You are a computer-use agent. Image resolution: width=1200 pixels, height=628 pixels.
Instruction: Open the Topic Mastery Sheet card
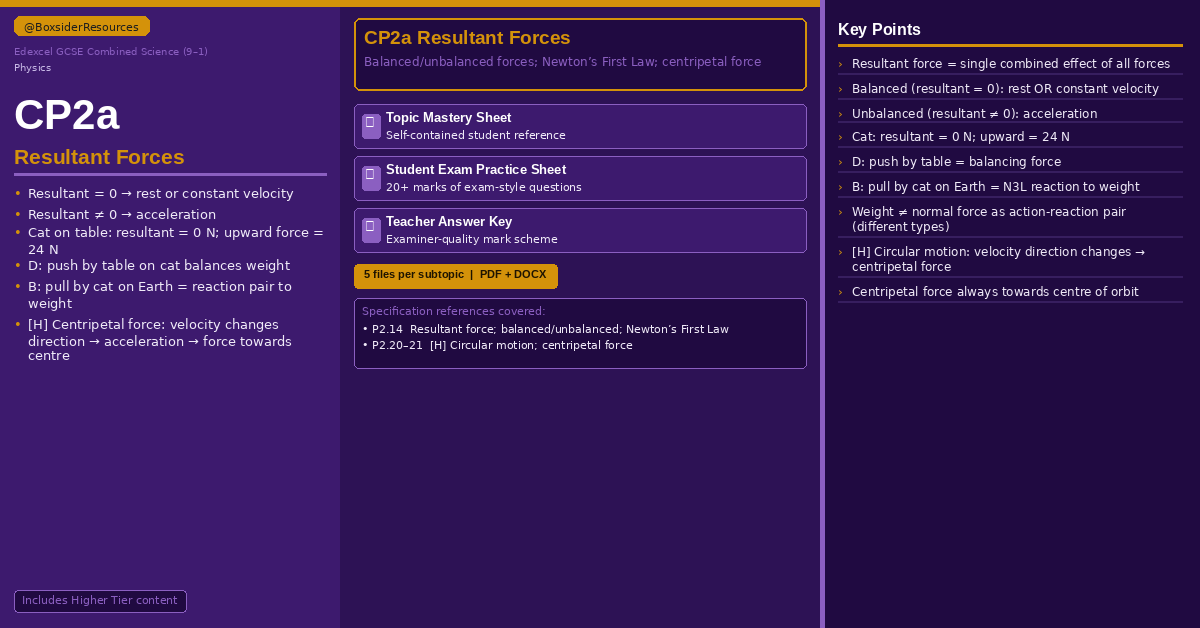[580, 126]
